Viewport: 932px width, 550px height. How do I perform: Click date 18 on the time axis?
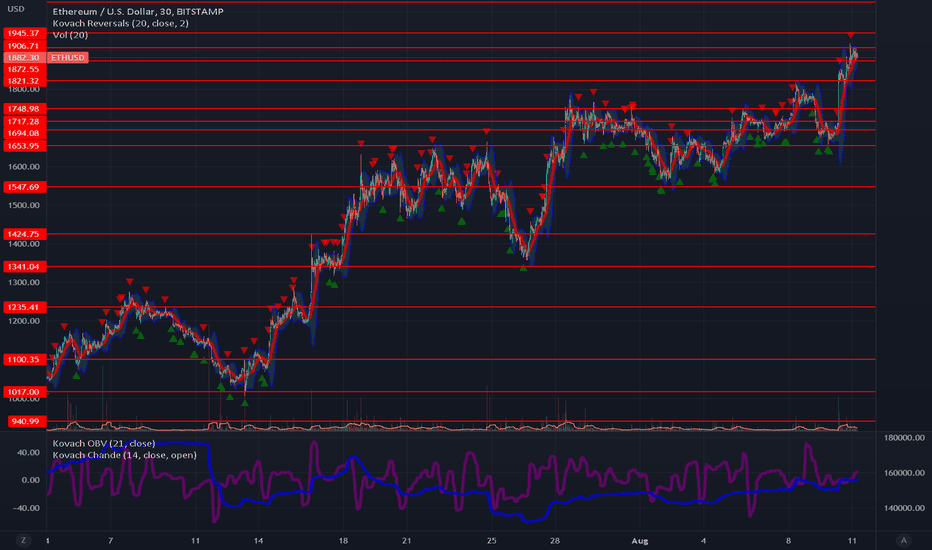click(x=343, y=540)
